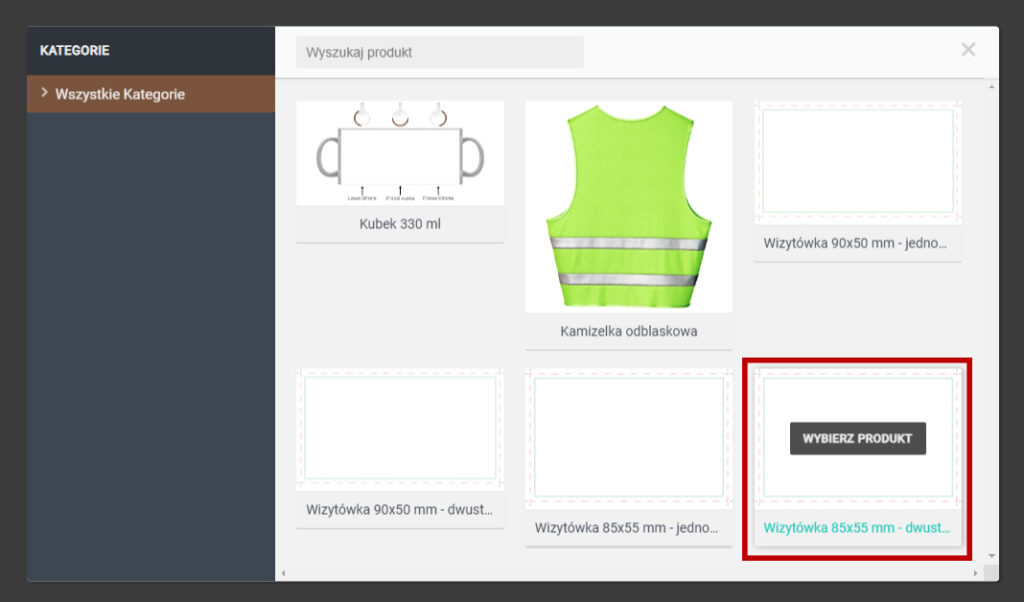
Task: Expand the chevron beside Wszystkie Kategorie
Action: (x=44, y=94)
